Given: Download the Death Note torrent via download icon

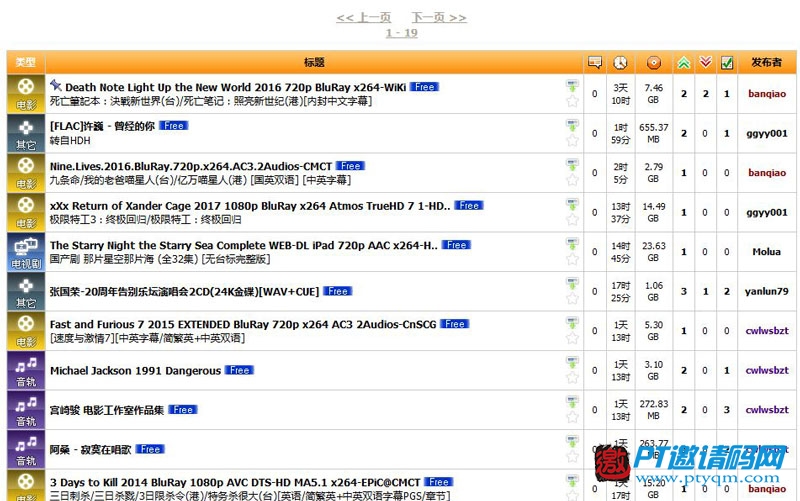Looking at the screenshot, I should click(x=572, y=86).
